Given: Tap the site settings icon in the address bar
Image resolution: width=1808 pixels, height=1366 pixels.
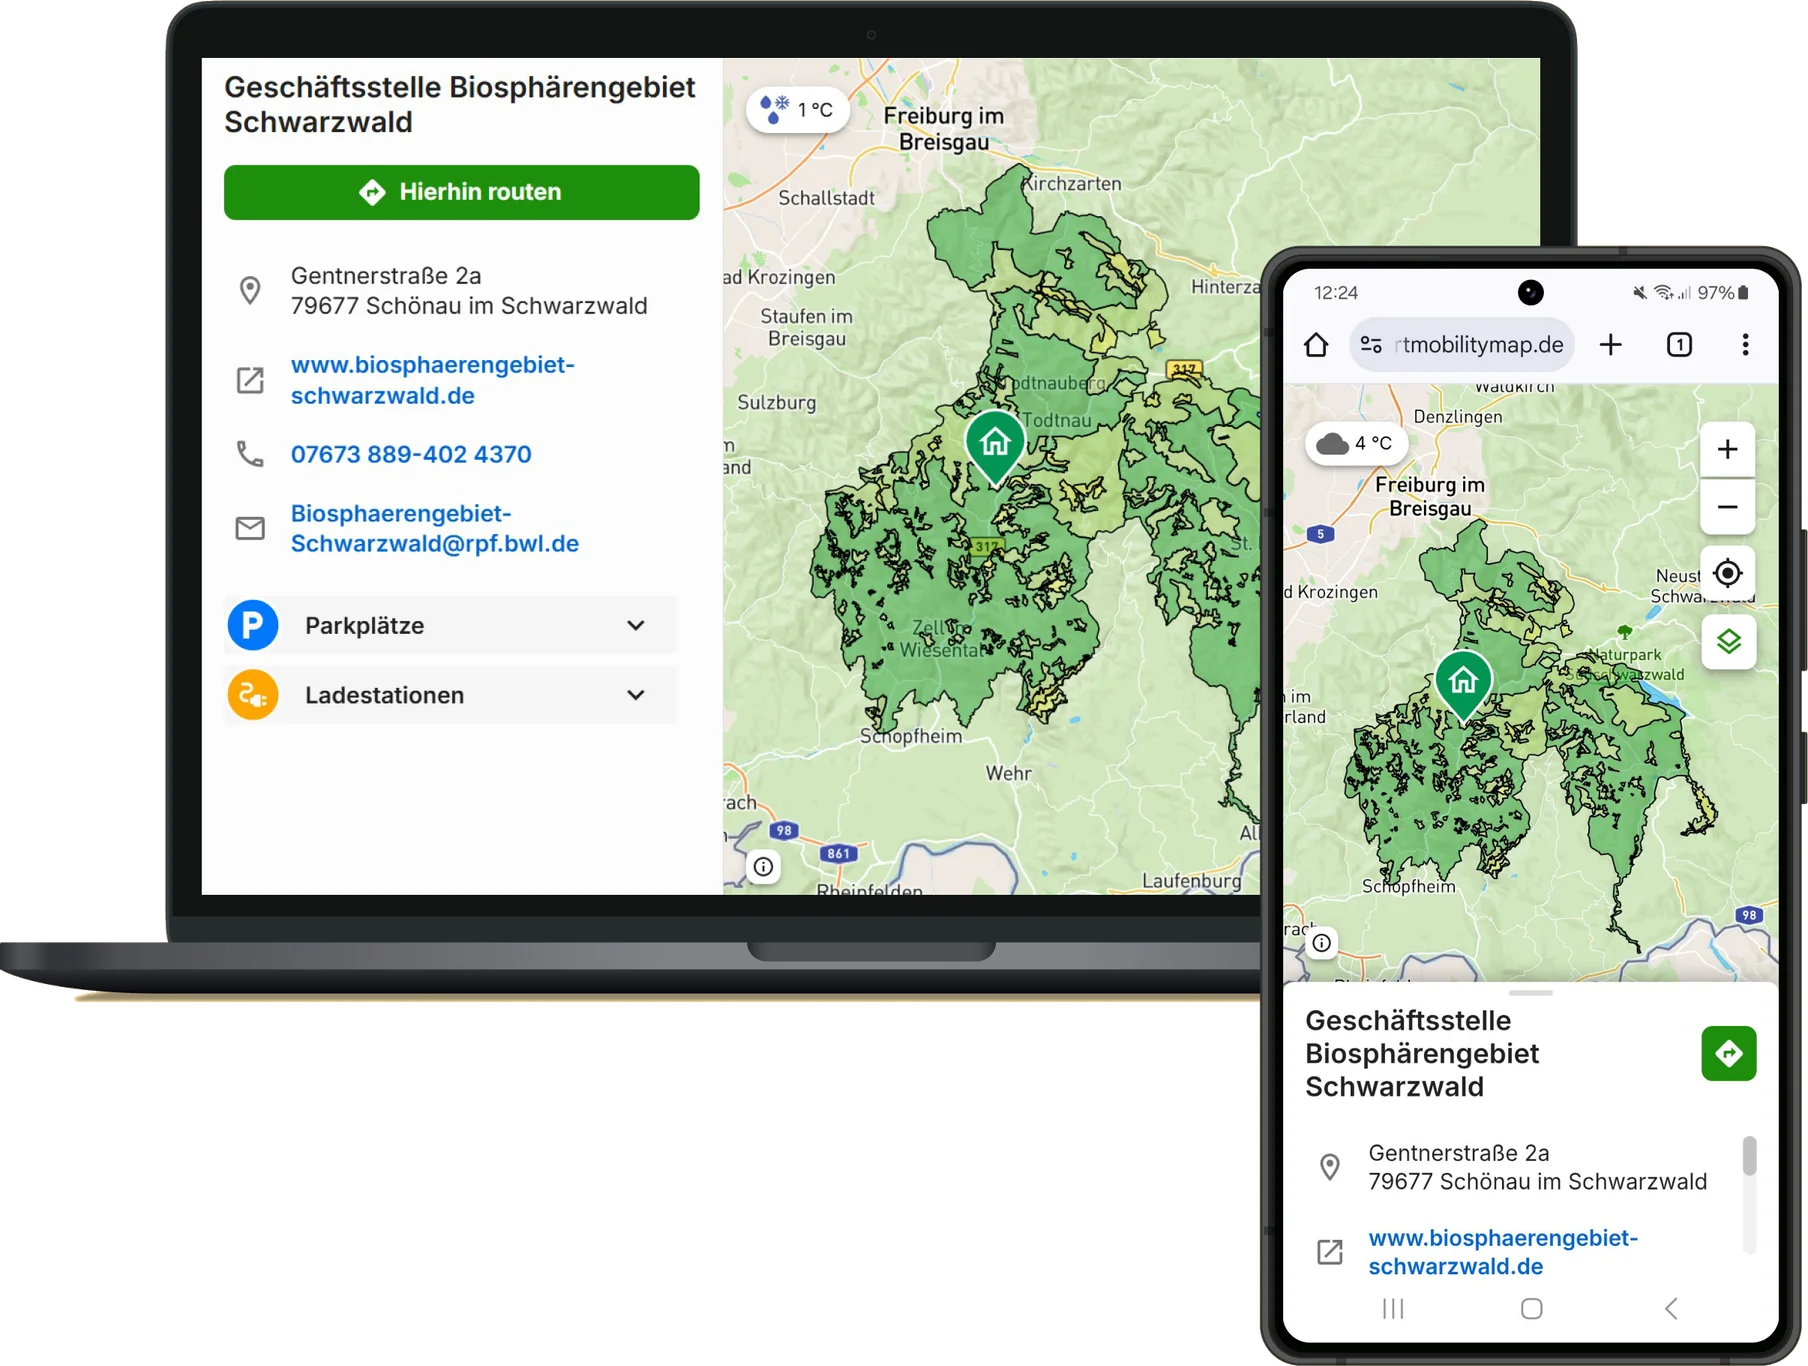Looking at the screenshot, I should [x=1371, y=345].
